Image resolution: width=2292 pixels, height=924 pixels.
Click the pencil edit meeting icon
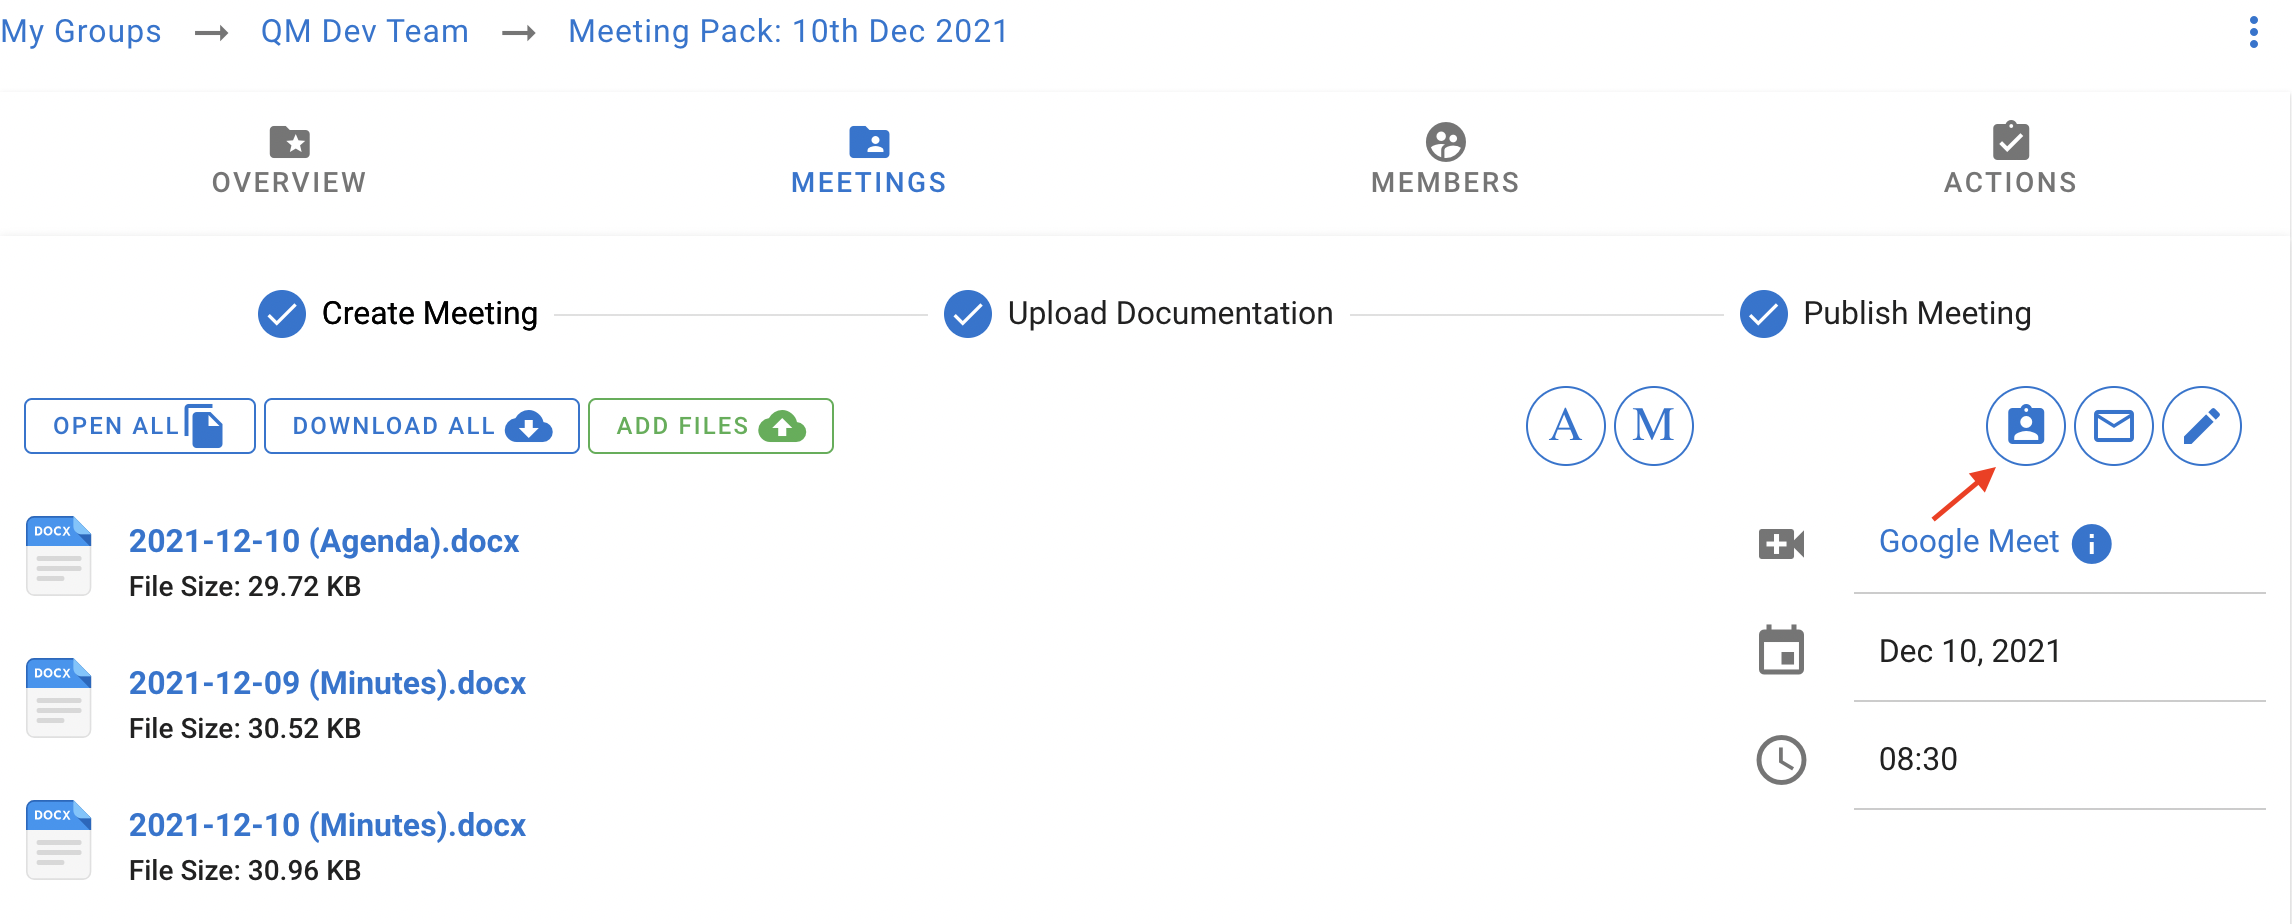coord(2201,426)
